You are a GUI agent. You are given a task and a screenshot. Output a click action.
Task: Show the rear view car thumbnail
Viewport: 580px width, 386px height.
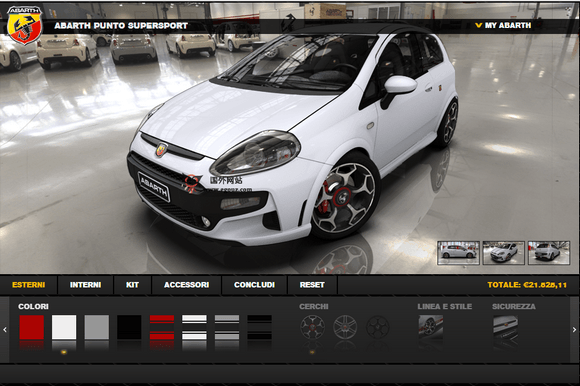coord(549,253)
